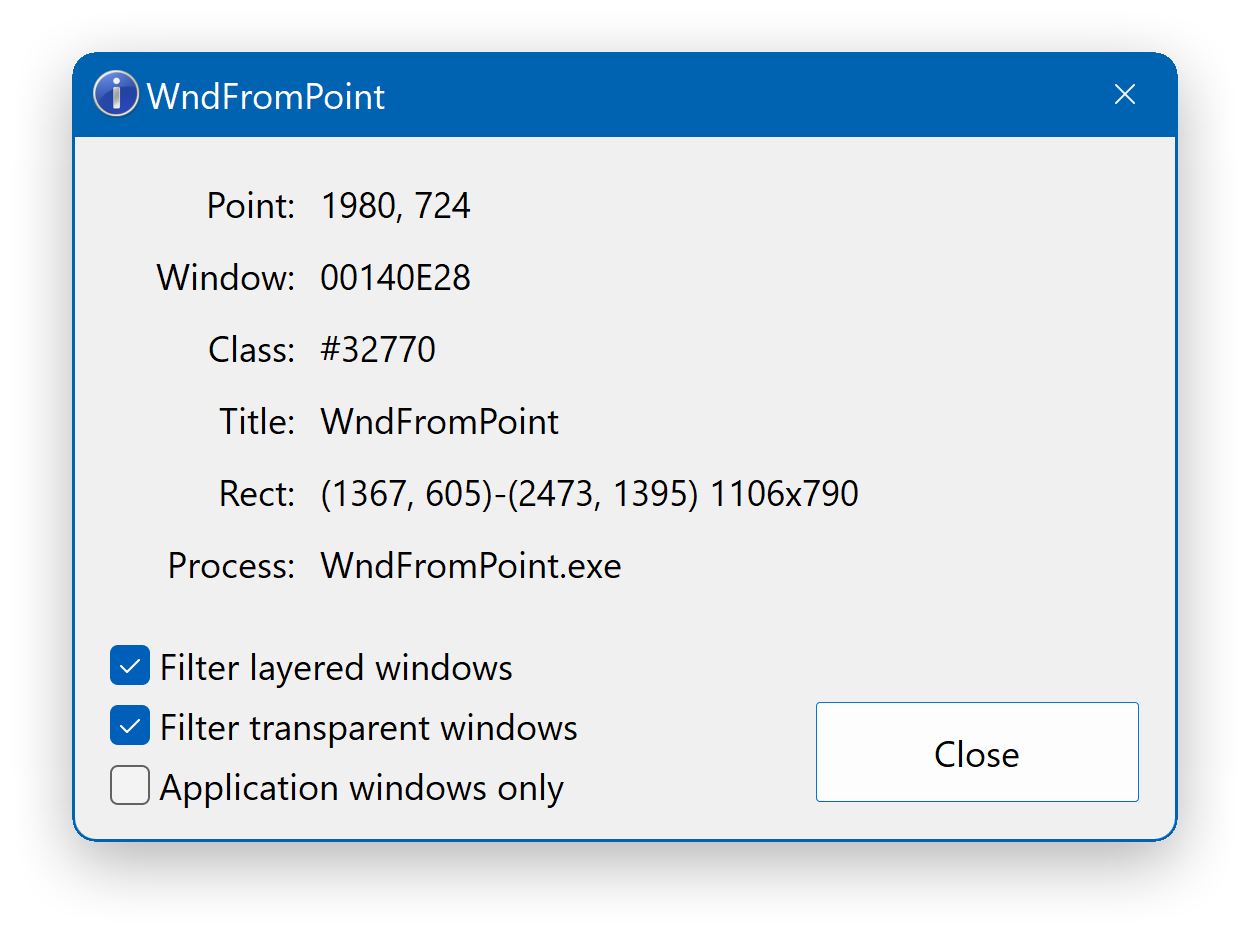Click the class value #32770
This screenshot has height=934, width=1250.
pyautogui.click(x=378, y=350)
